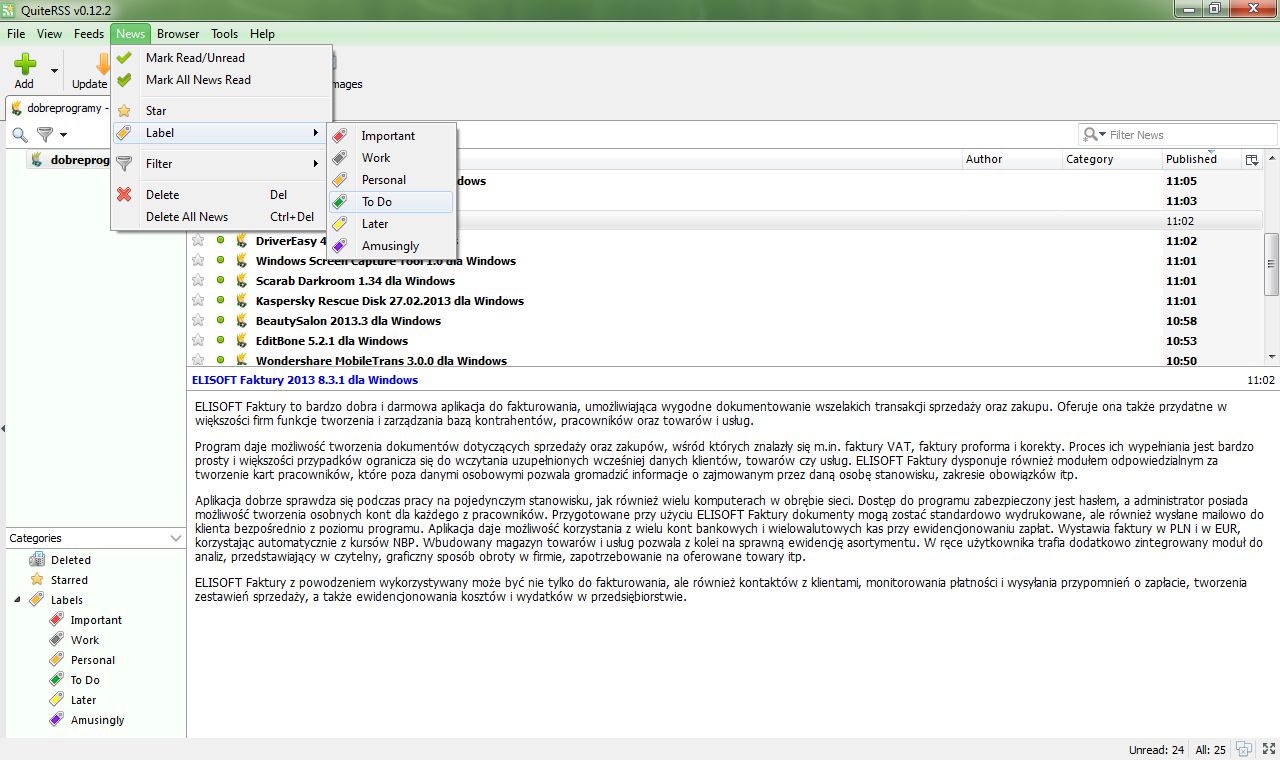Open the column chooser button in header
Screen dimensions: 1280x760
[1251, 159]
